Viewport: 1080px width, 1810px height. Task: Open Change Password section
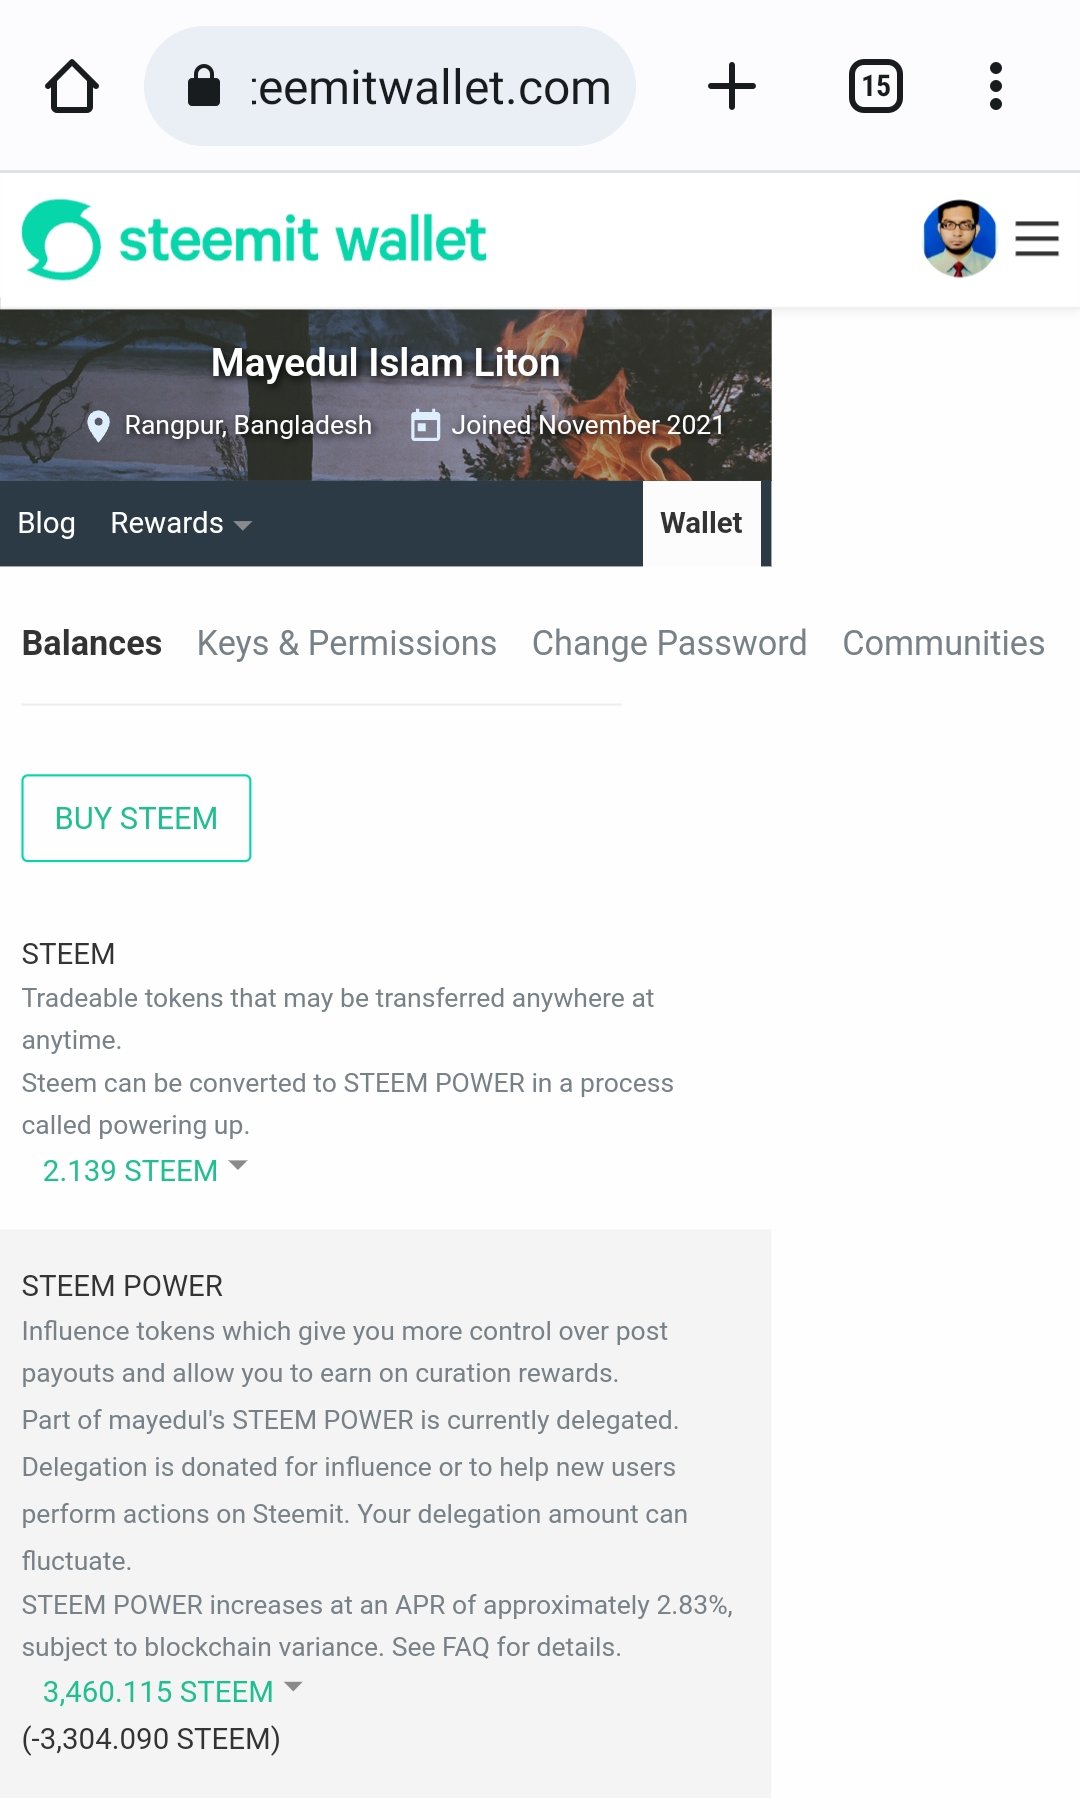(x=669, y=643)
